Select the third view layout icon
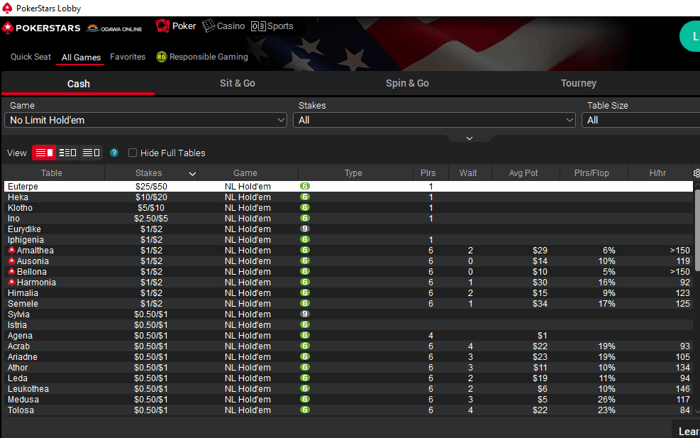Image resolution: width=700 pixels, height=438 pixels. 91,153
